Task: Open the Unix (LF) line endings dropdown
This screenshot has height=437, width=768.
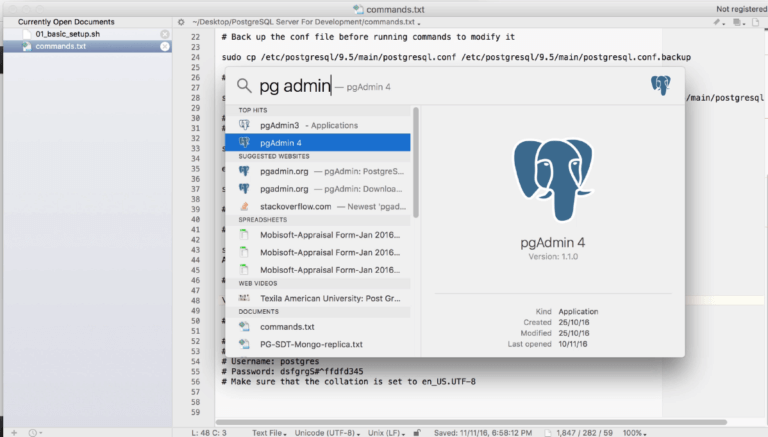Action: tap(386, 433)
